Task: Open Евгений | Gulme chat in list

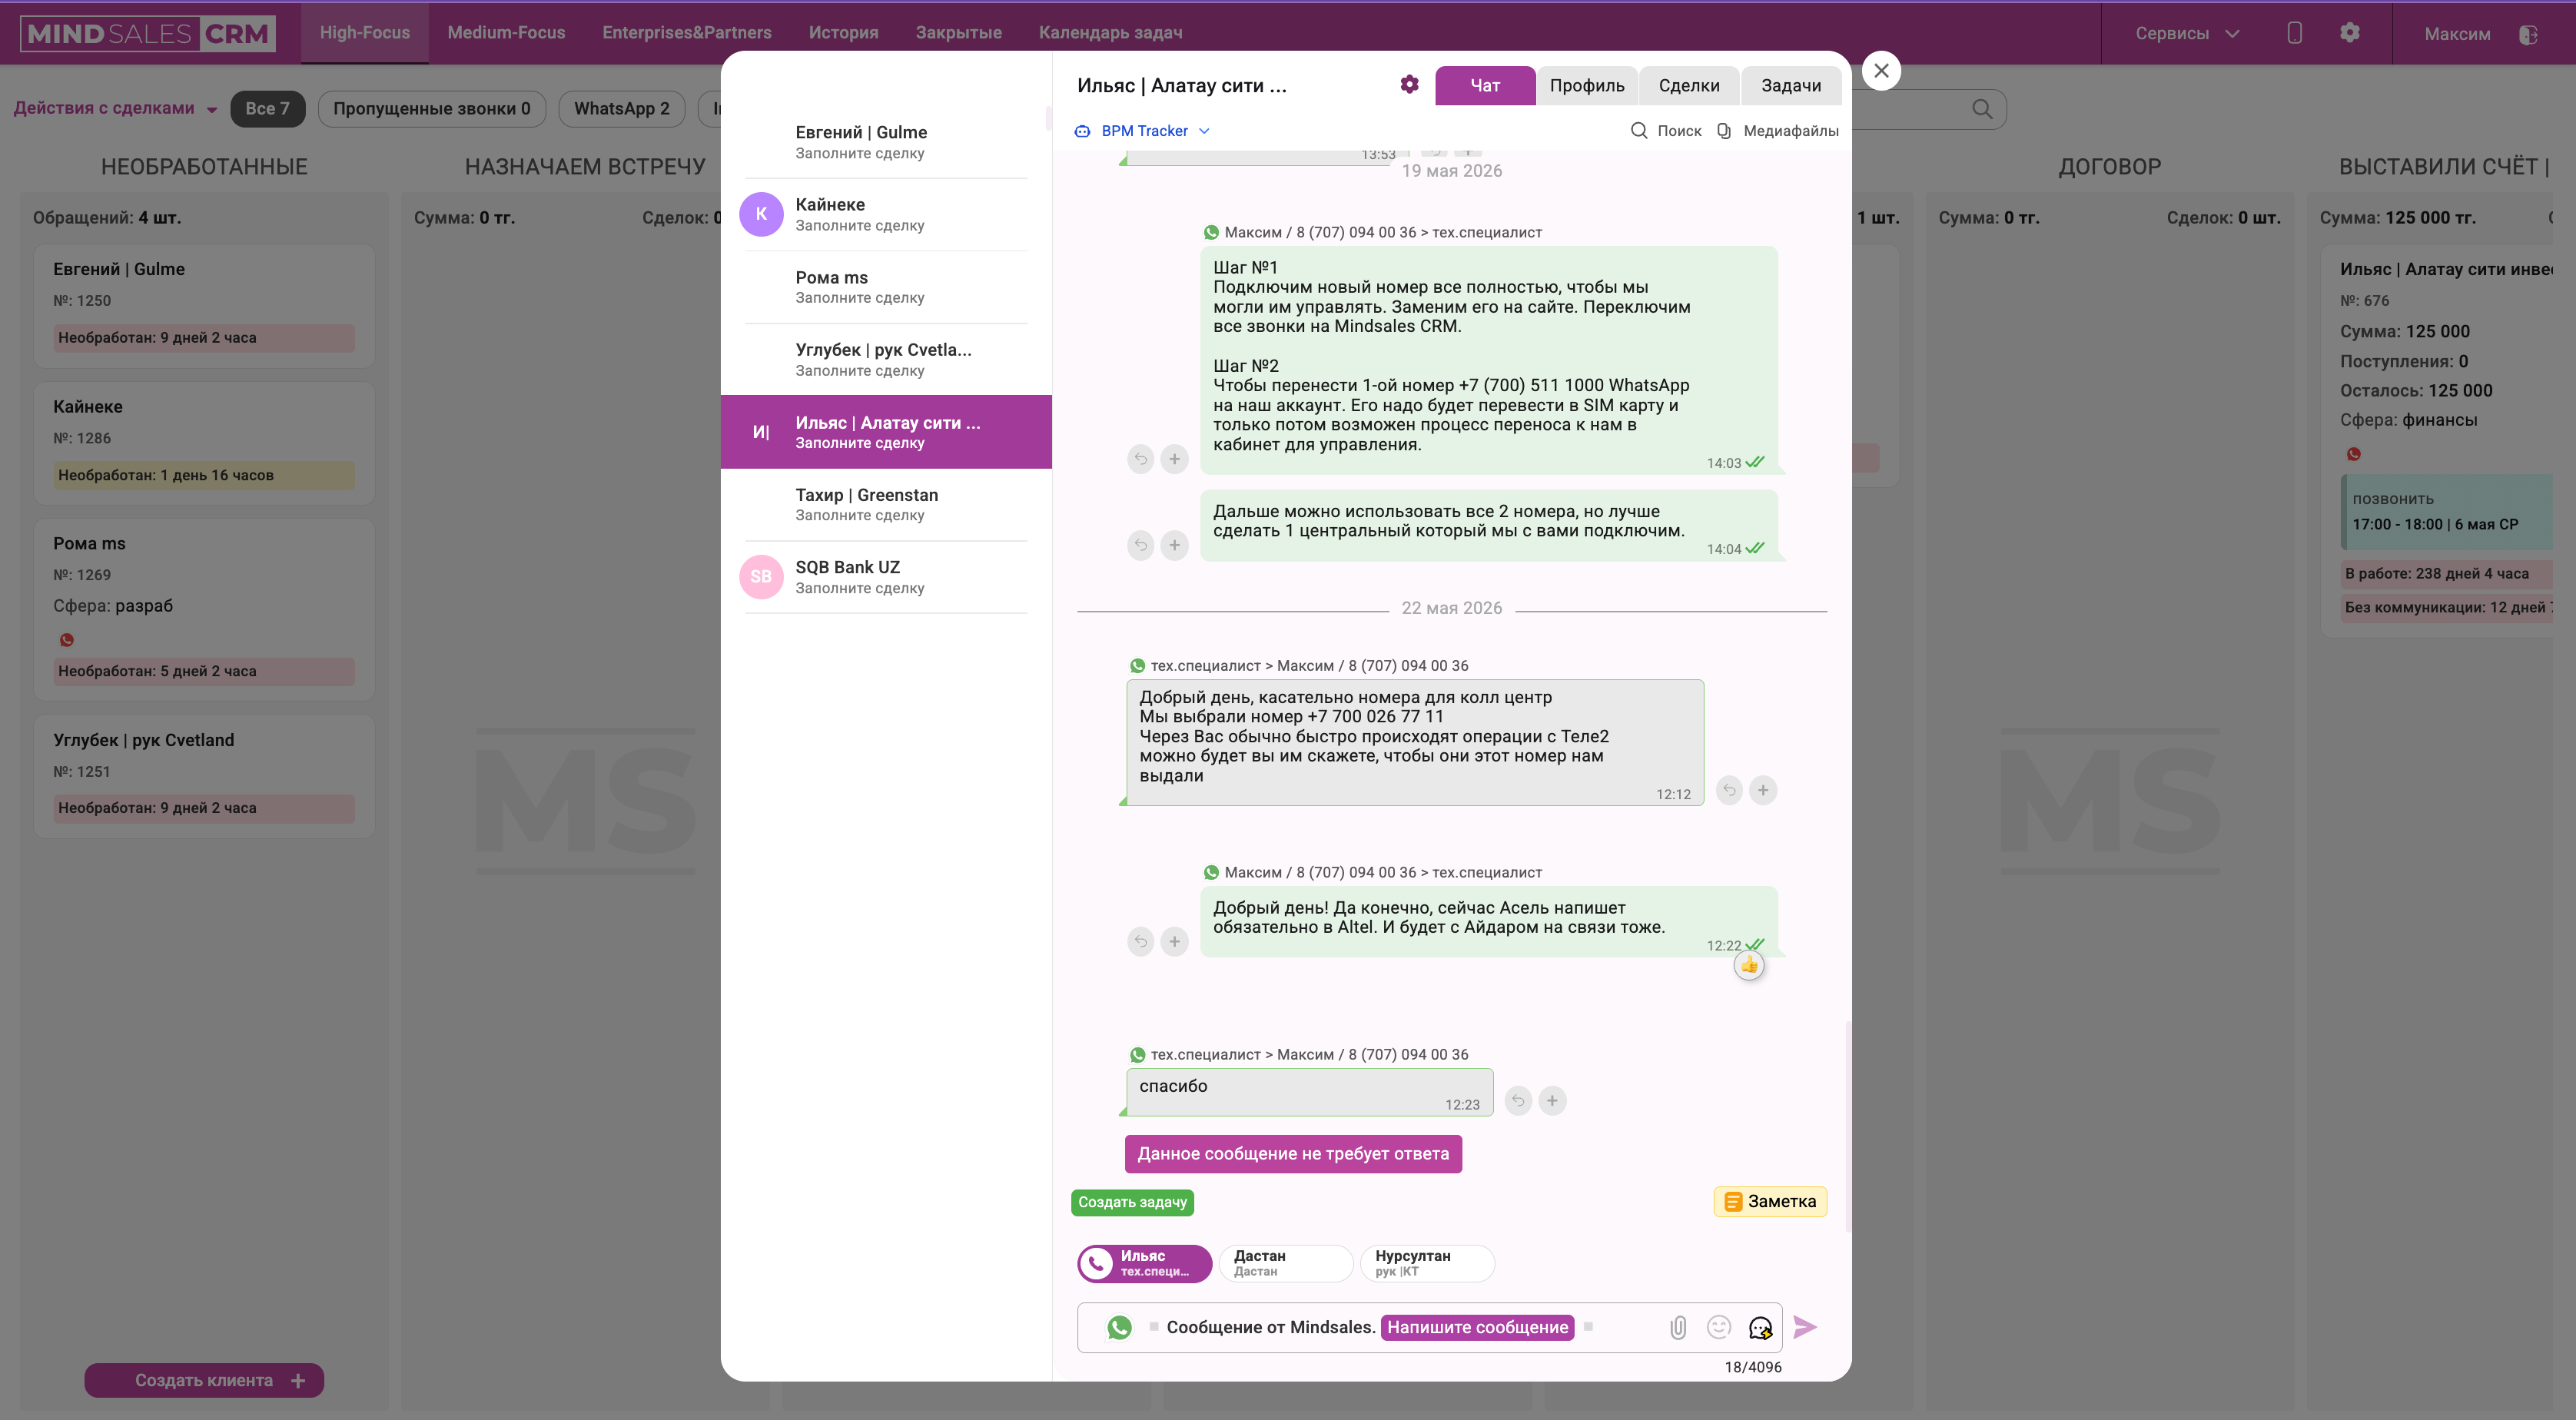Action: [886, 142]
